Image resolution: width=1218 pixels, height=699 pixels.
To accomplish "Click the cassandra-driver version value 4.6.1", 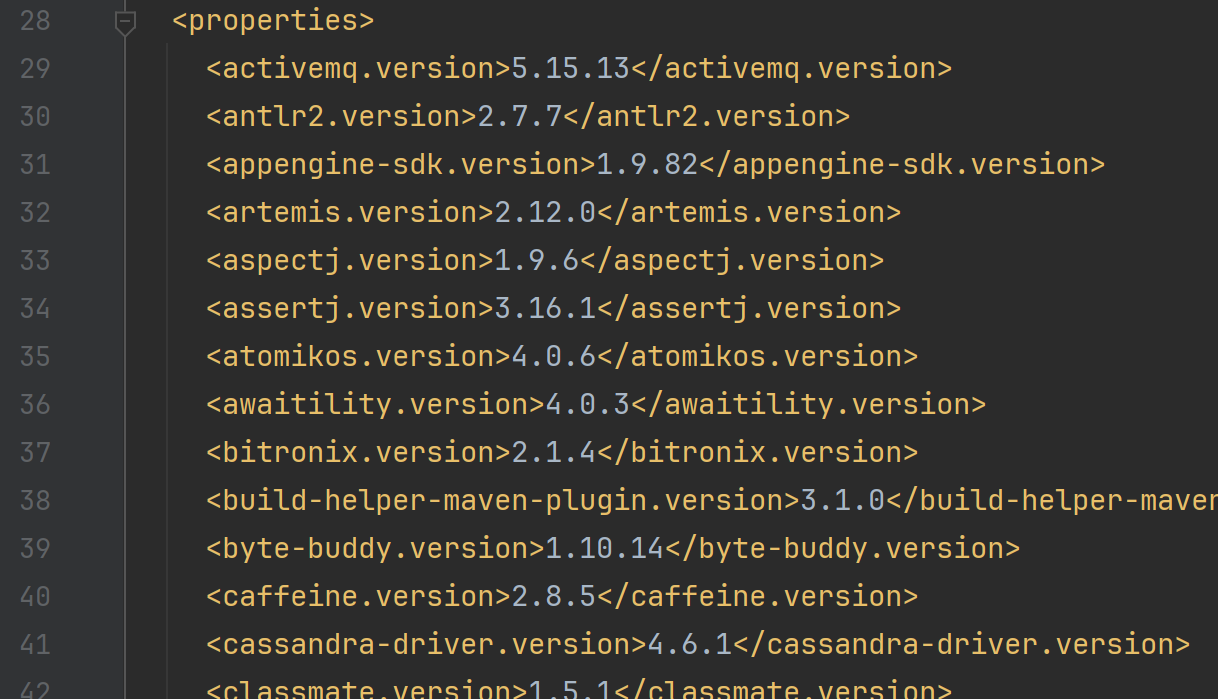I will pyautogui.click(x=689, y=645).
